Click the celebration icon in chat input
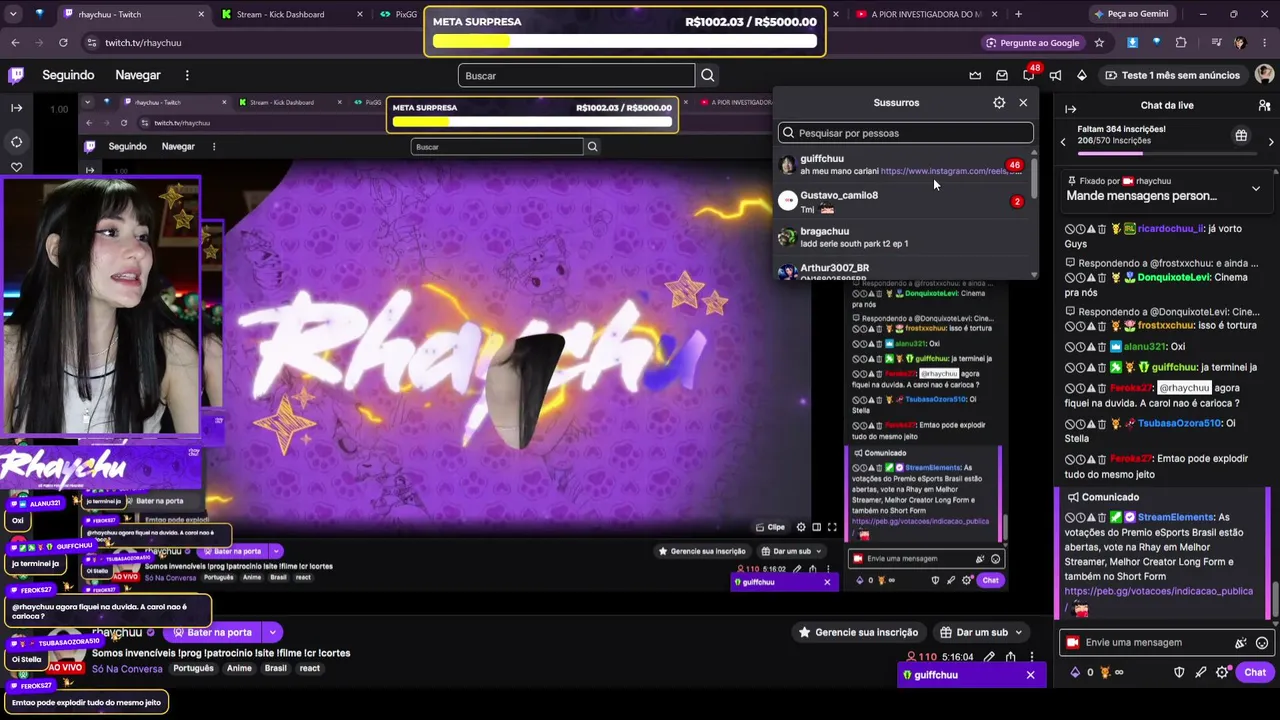This screenshot has height=720, width=1280. click(x=1241, y=643)
